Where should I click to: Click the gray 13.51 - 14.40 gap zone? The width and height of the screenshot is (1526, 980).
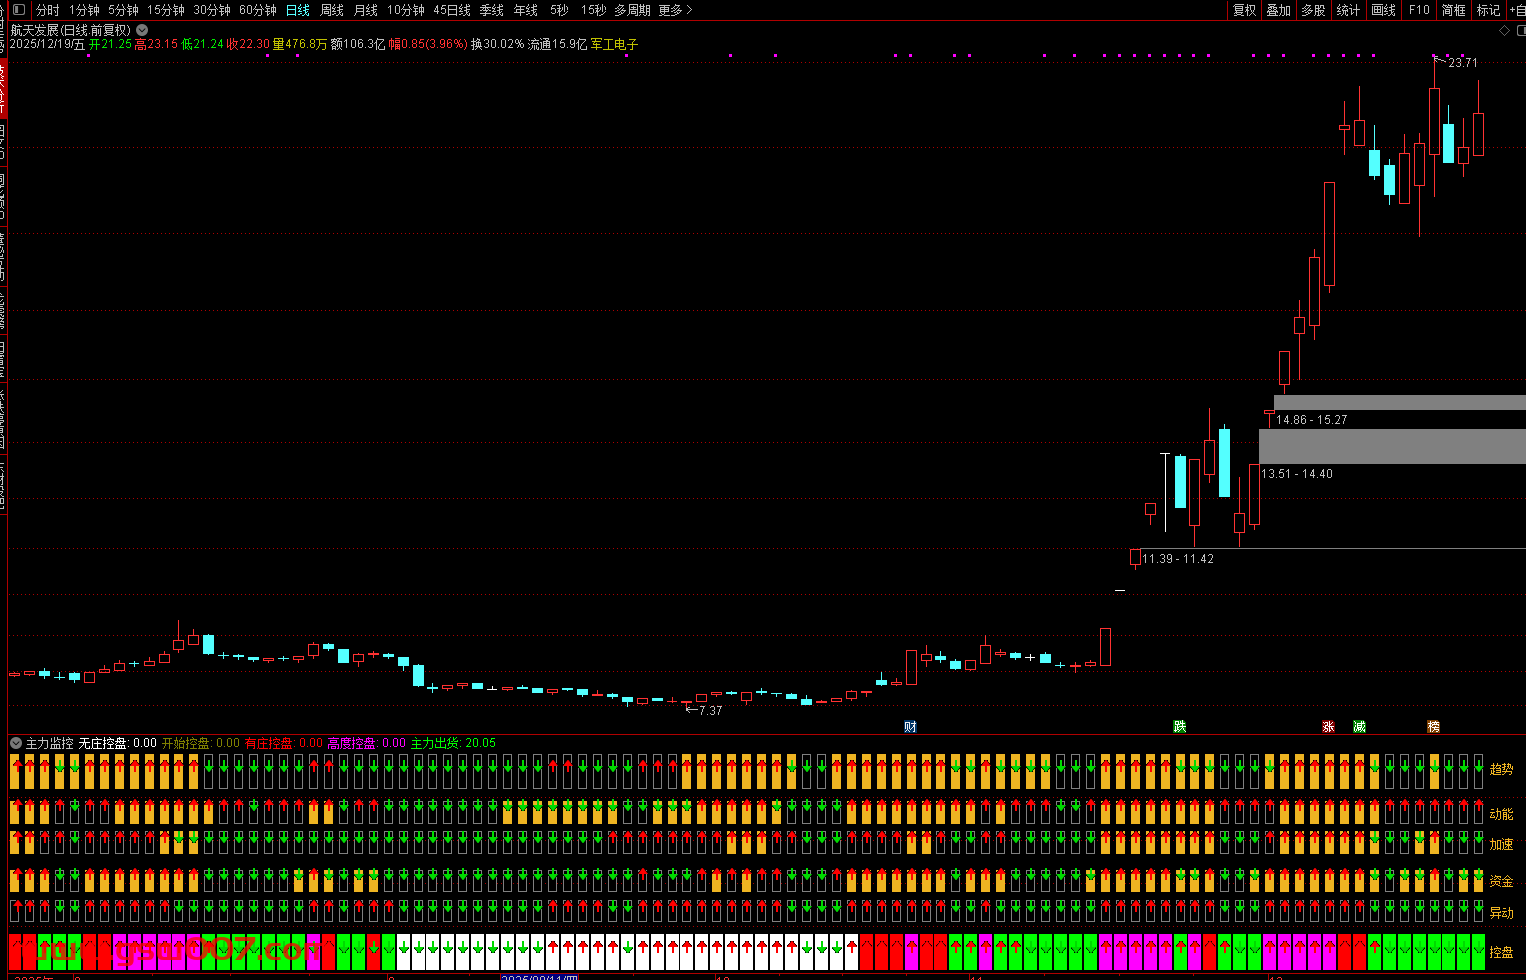click(x=1392, y=446)
